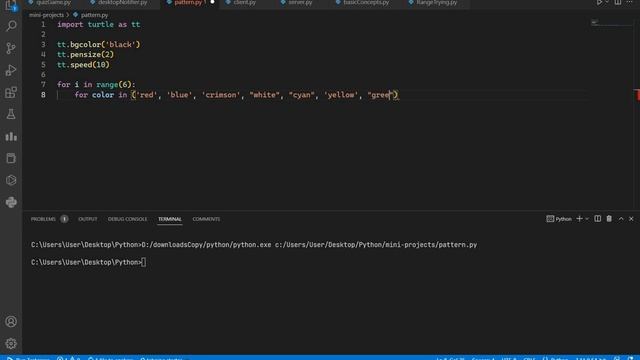The image size is (640, 360).
Task: Open the Testing flask view
Action: [11, 114]
